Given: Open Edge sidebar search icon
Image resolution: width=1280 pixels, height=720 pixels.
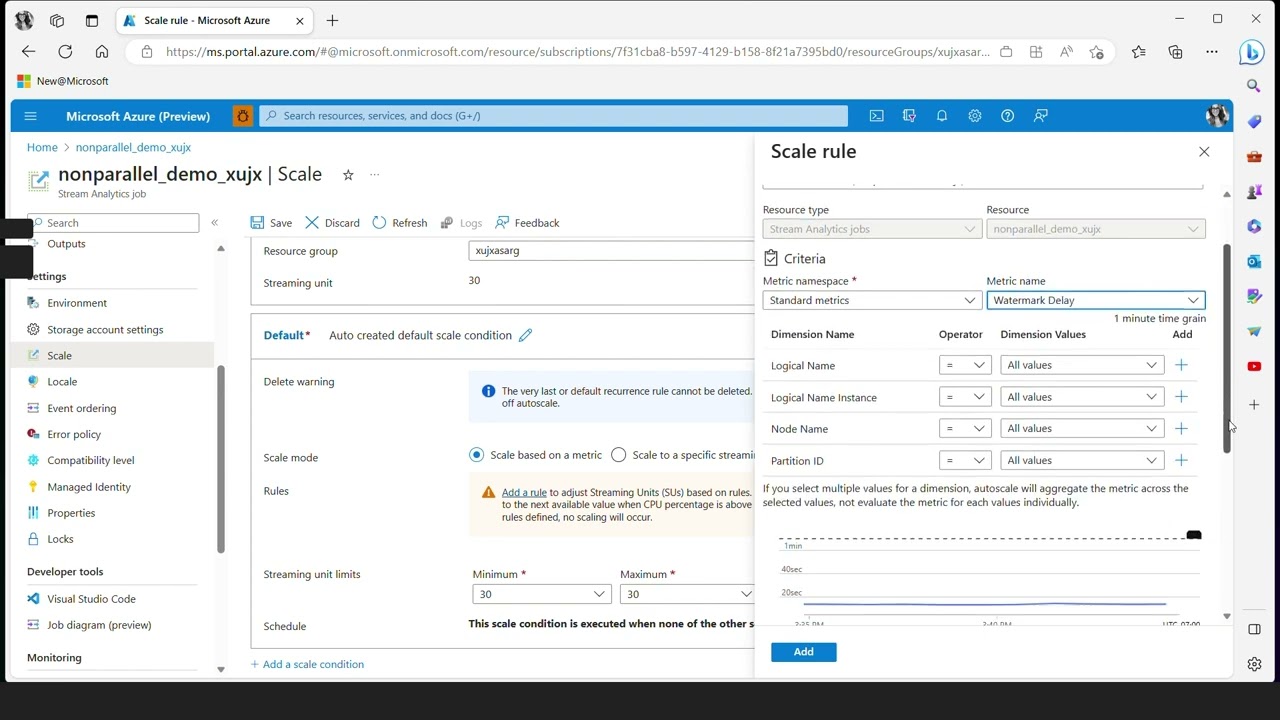Looking at the screenshot, I should point(1254,87).
